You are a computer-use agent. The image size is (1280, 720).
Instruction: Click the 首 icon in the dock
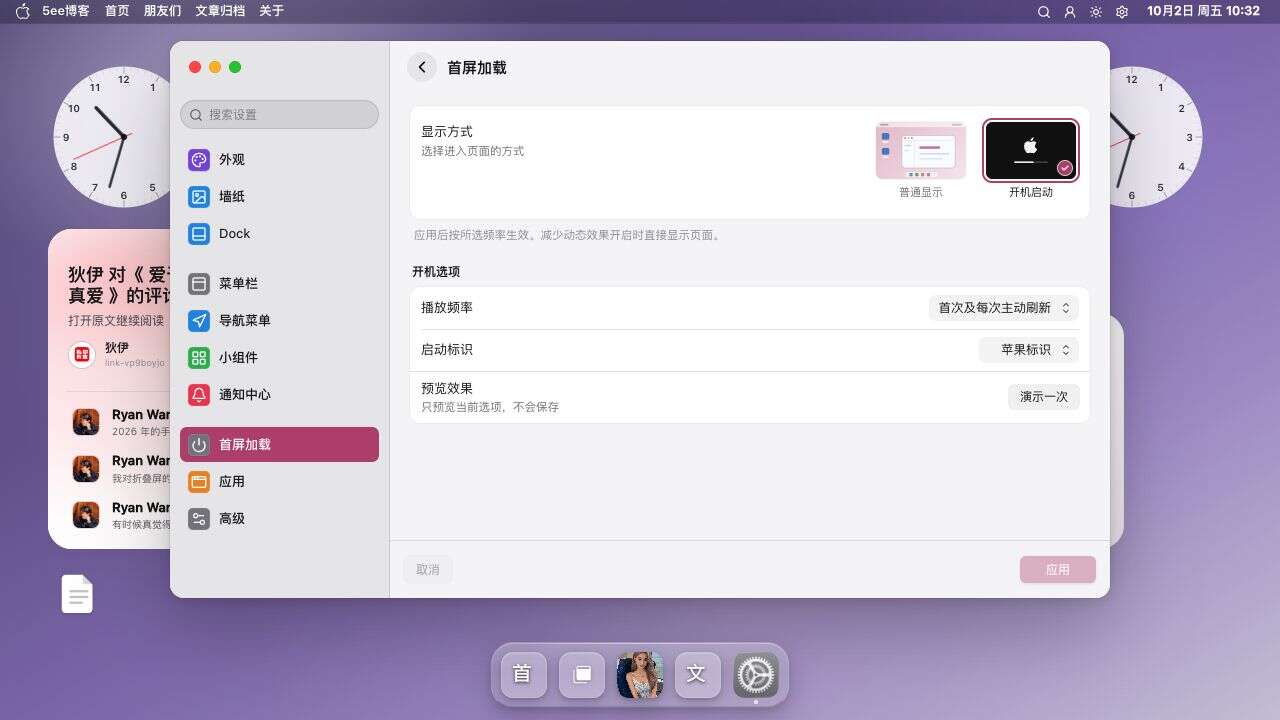(x=522, y=674)
